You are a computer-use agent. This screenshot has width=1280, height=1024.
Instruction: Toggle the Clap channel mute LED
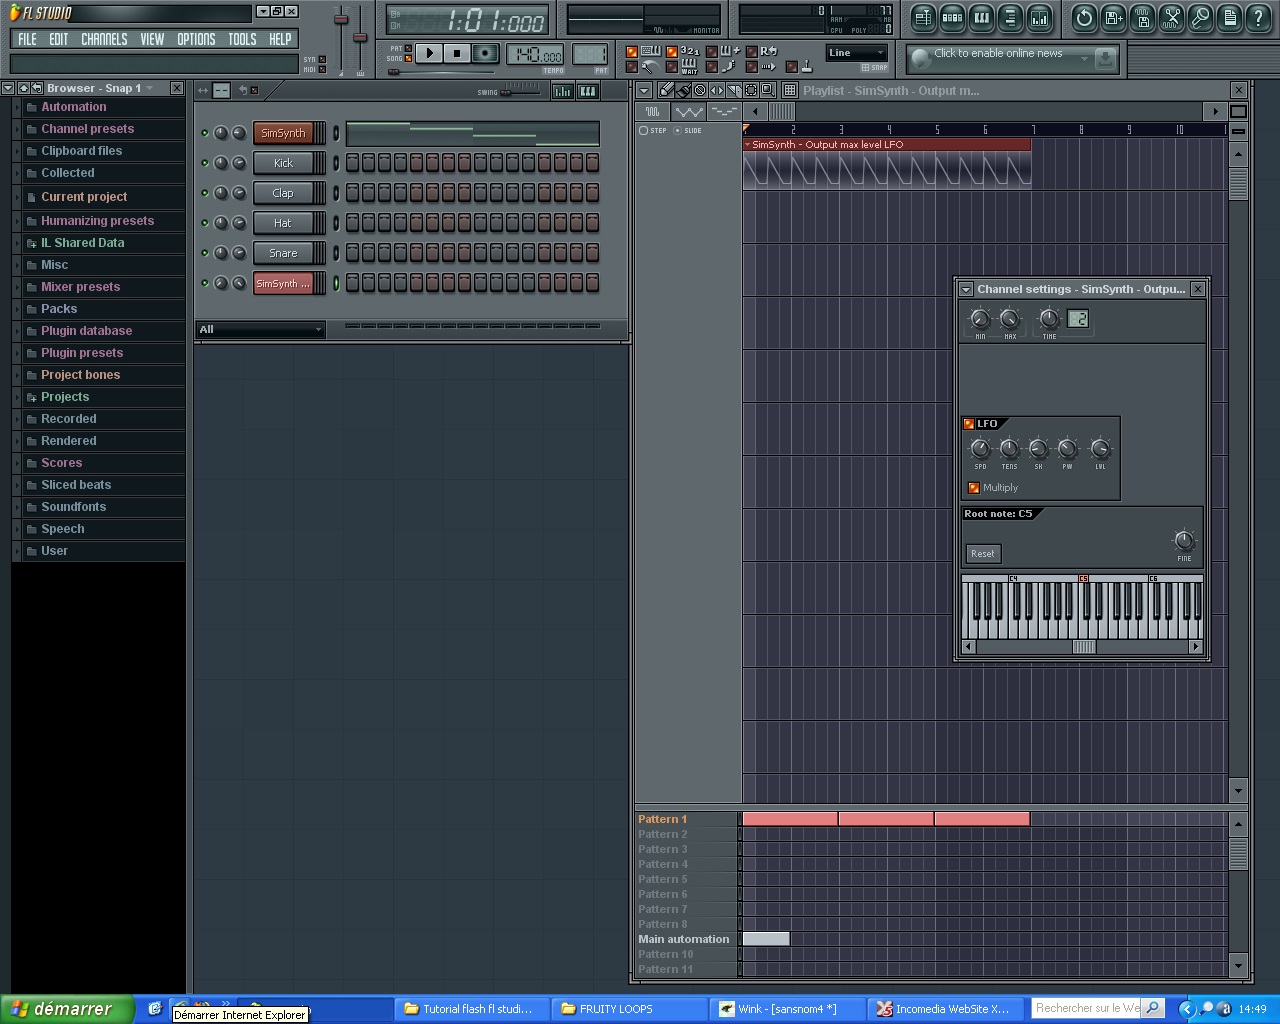[x=205, y=193]
